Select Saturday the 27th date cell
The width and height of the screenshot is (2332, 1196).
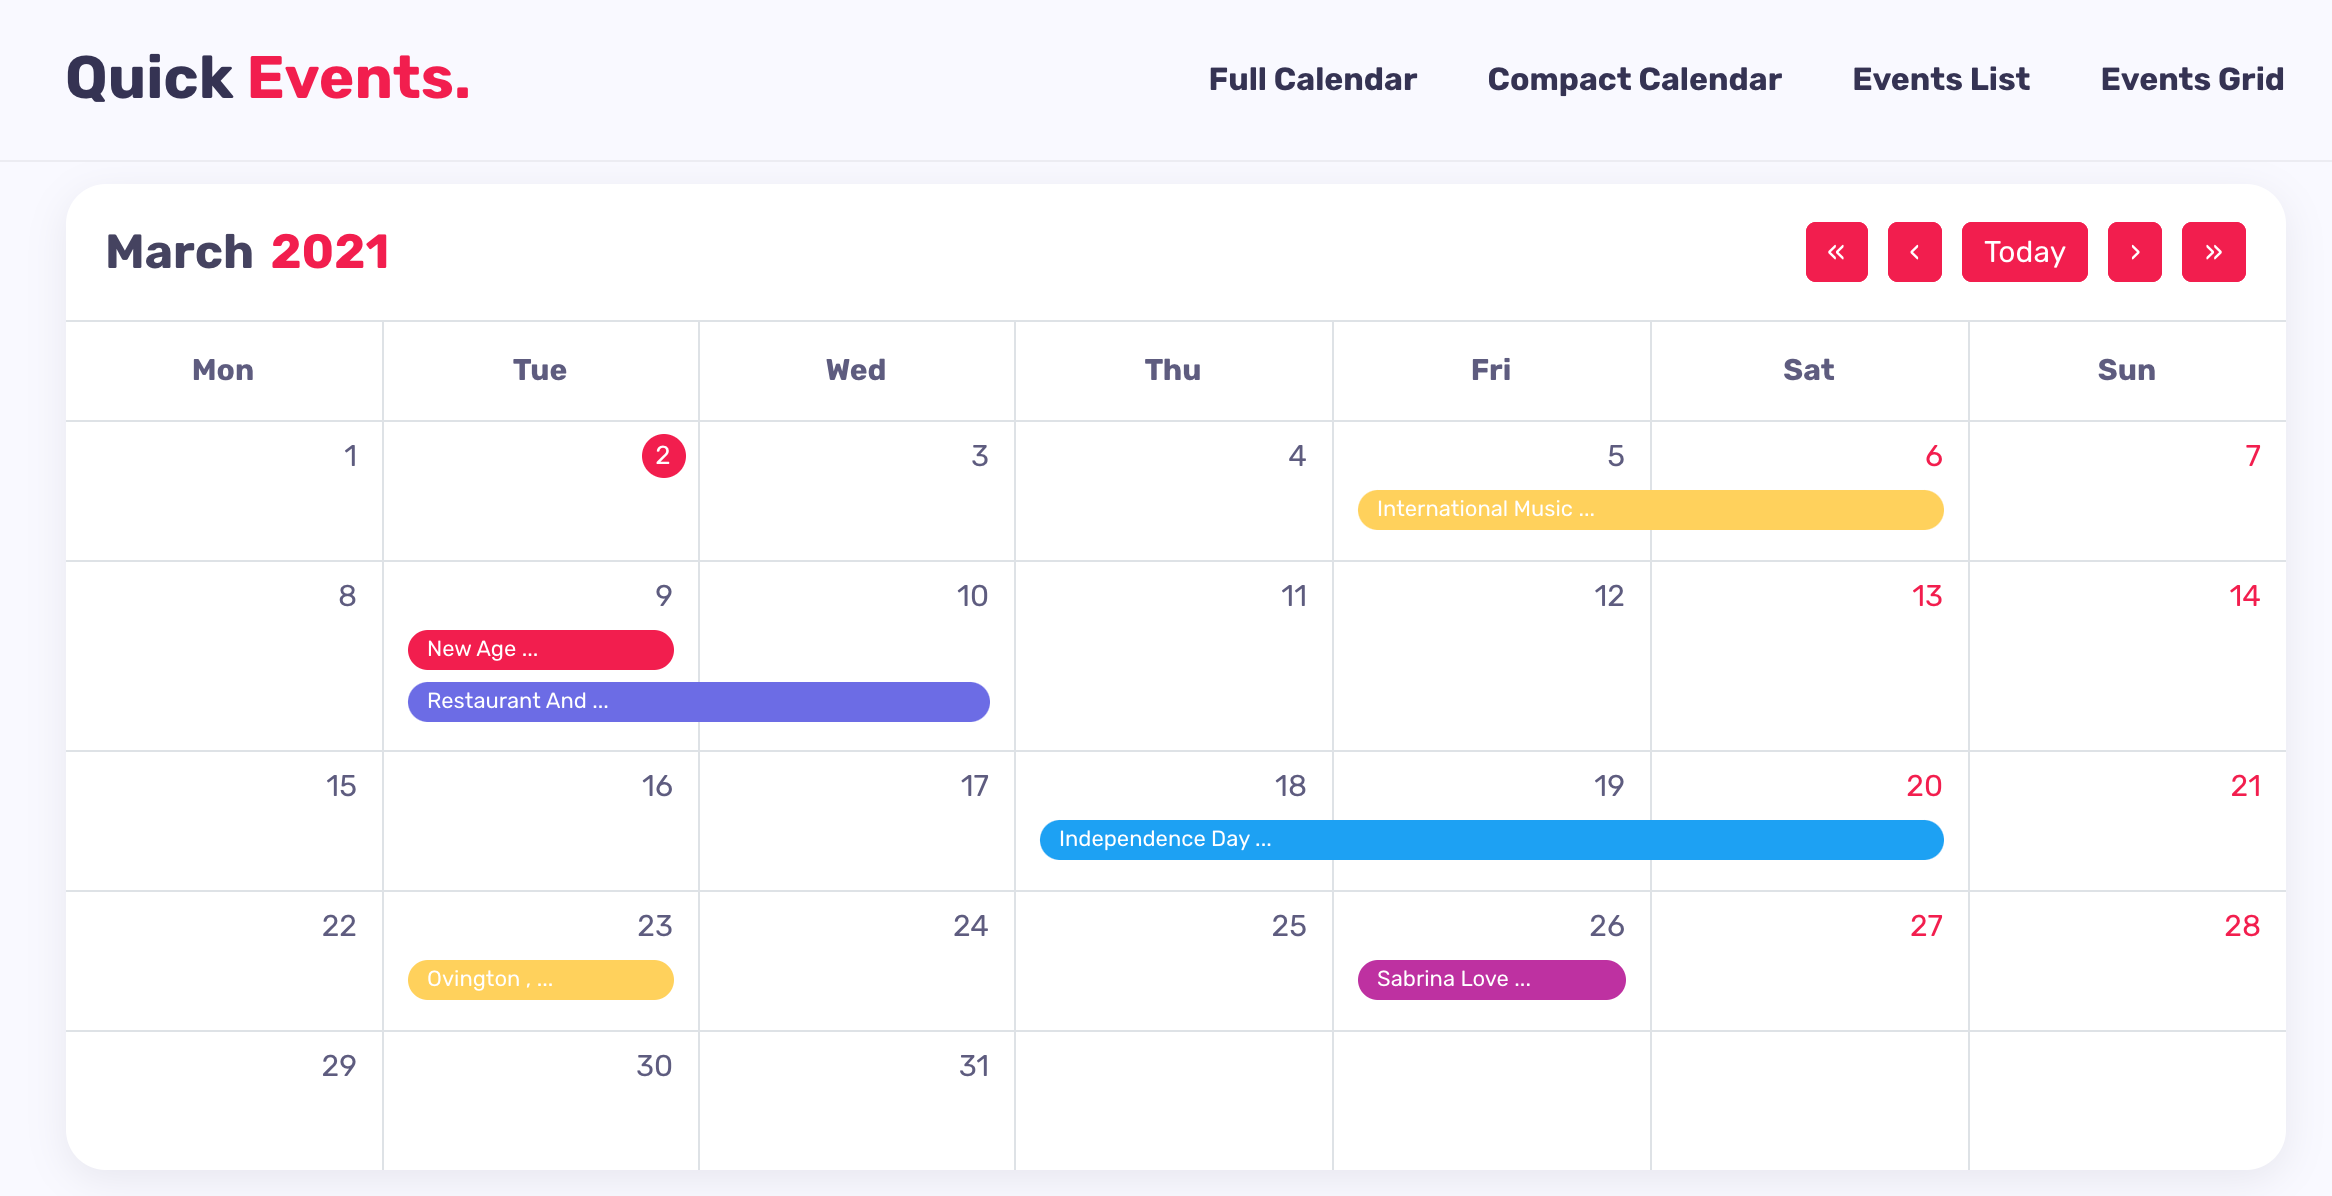[1926, 926]
